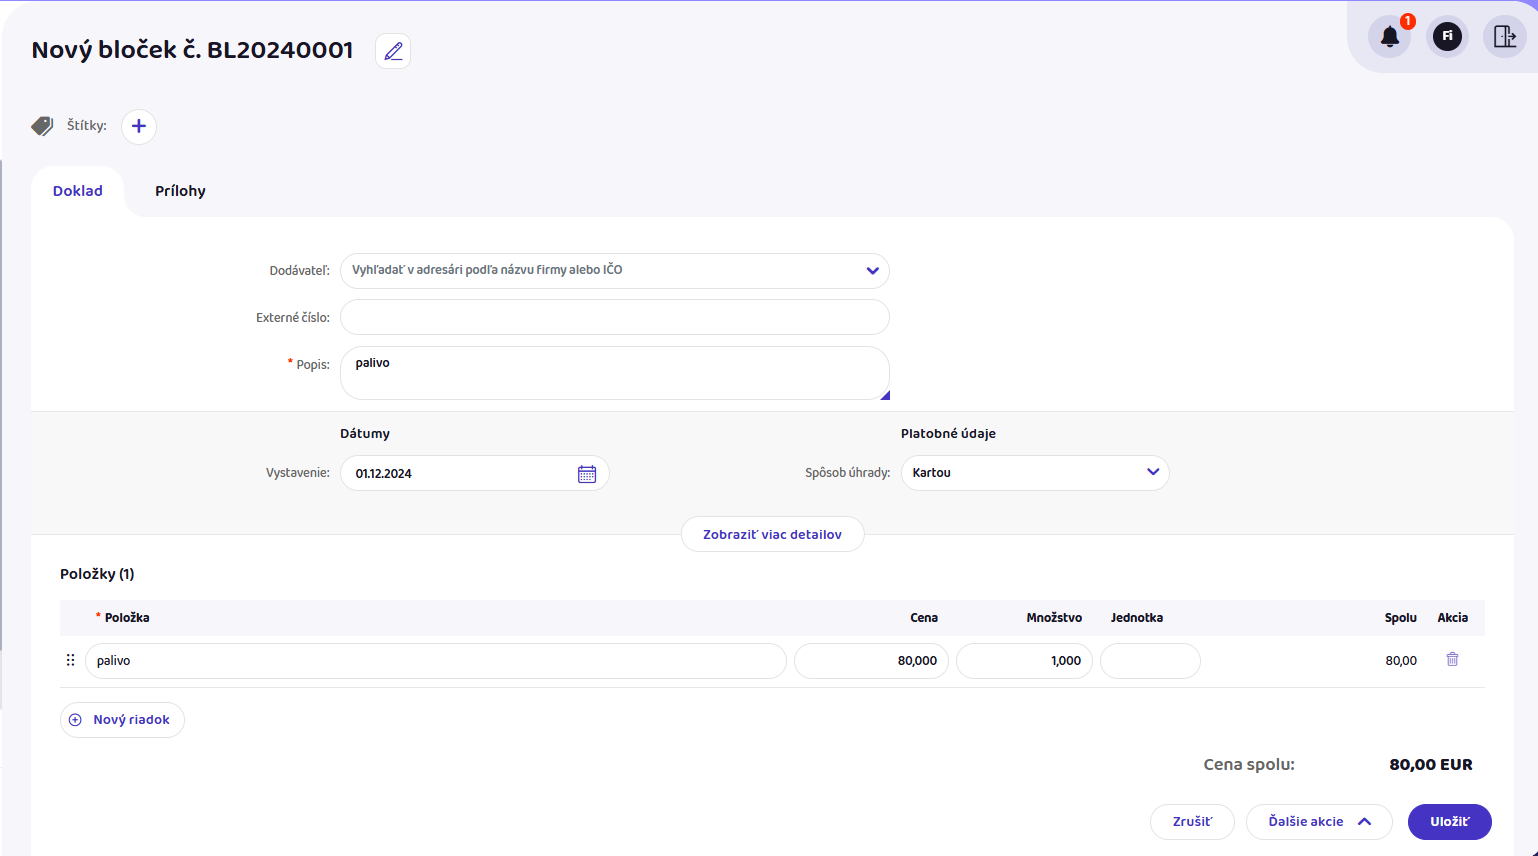This screenshot has height=856, width=1538.
Task: Open the Spôsob úhrady dropdown showing Kartou
Action: click(x=1035, y=473)
